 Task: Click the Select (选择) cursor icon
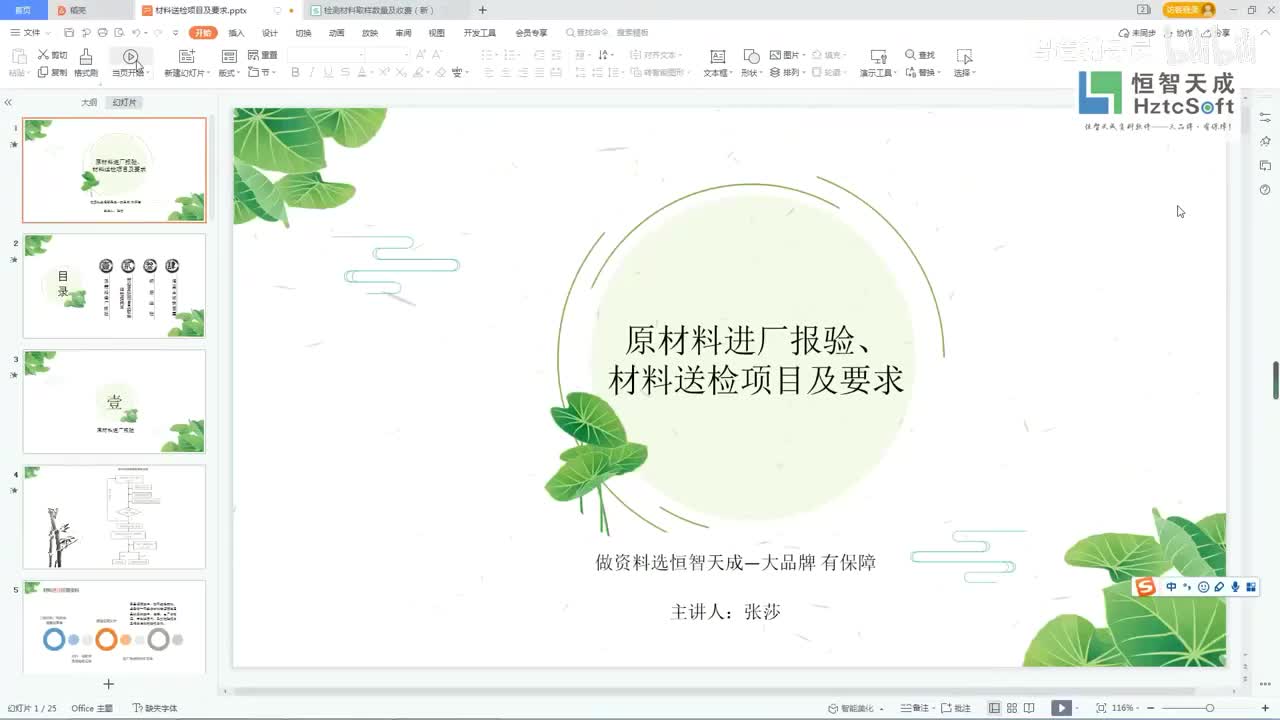coord(964,57)
